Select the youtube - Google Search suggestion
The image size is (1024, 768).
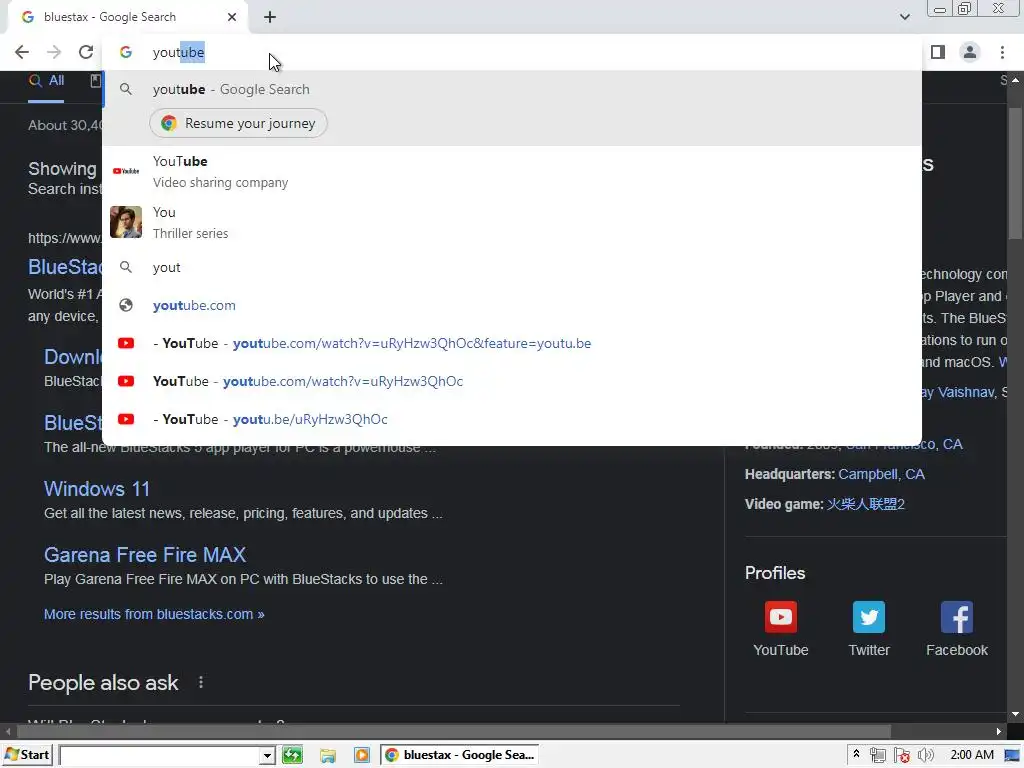point(512,89)
